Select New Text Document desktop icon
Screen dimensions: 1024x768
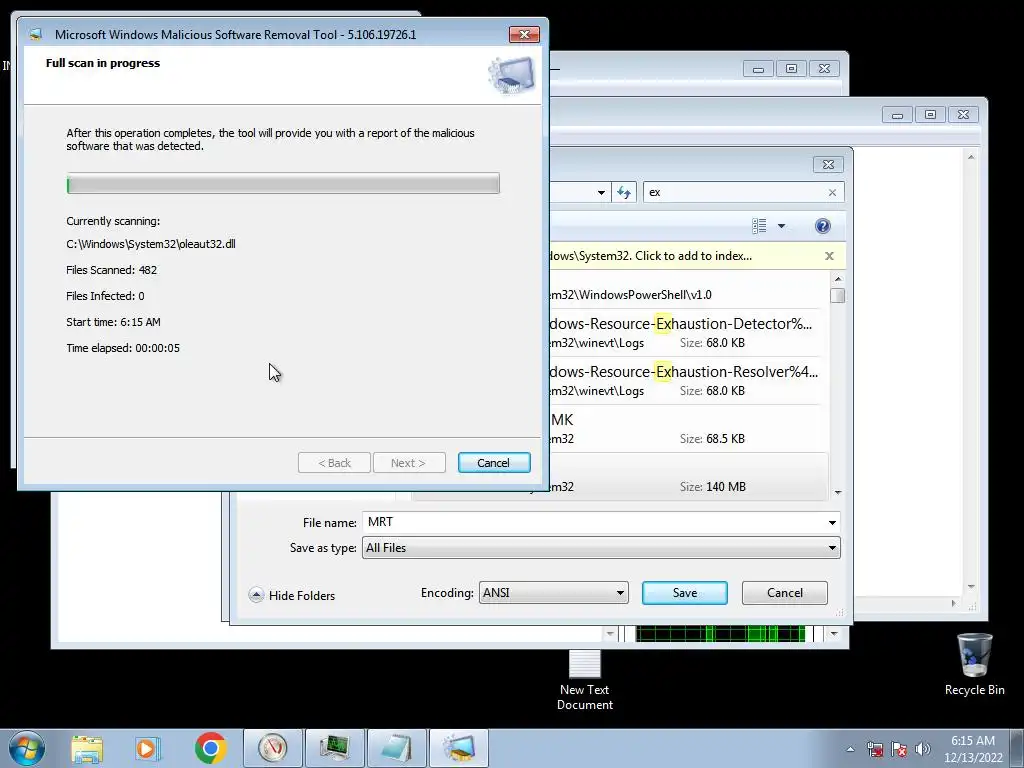pyautogui.click(x=584, y=679)
